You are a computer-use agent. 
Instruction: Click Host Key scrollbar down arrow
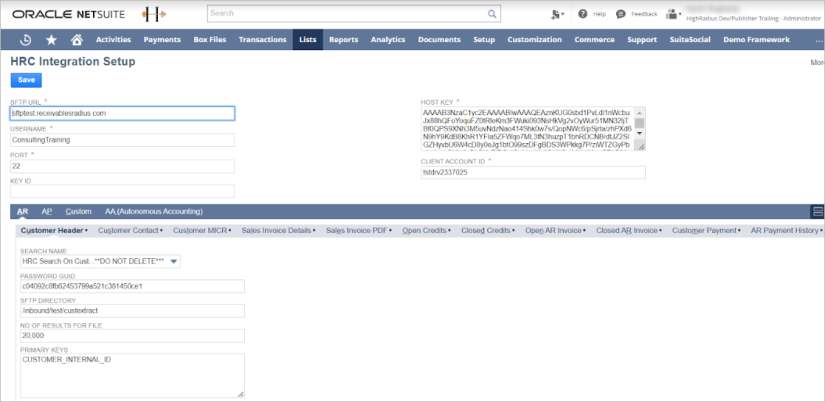pyautogui.click(x=640, y=134)
